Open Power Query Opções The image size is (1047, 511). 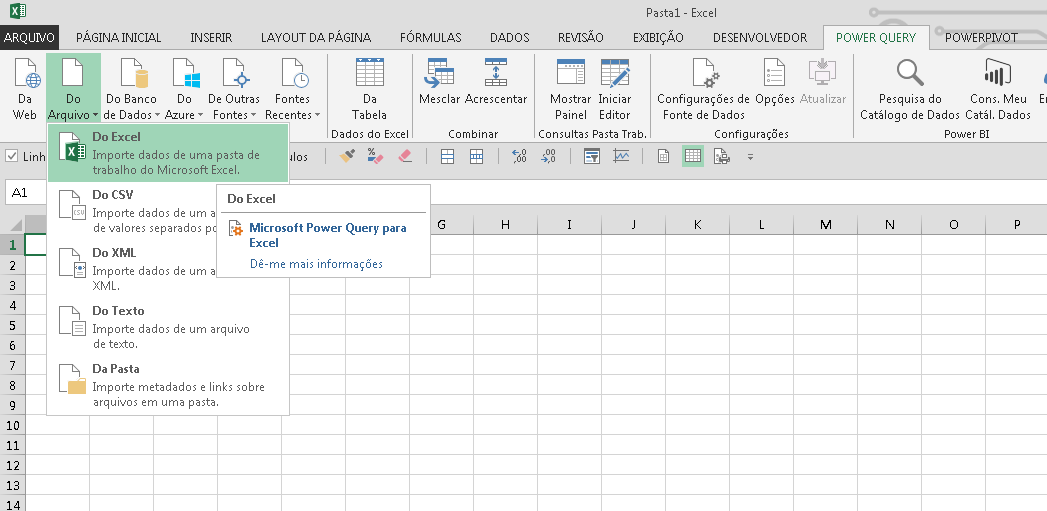click(x=775, y=82)
